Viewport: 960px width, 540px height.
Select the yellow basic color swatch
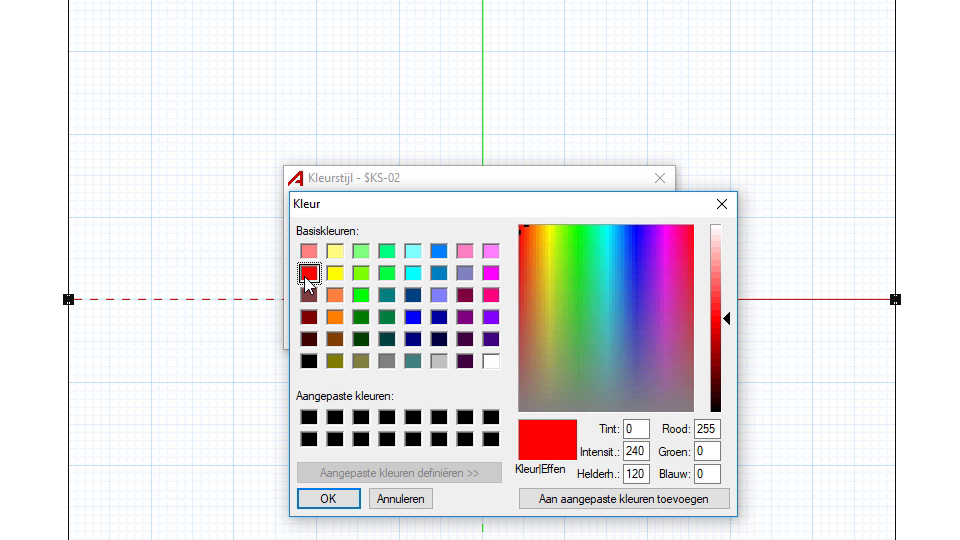(x=336, y=273)
